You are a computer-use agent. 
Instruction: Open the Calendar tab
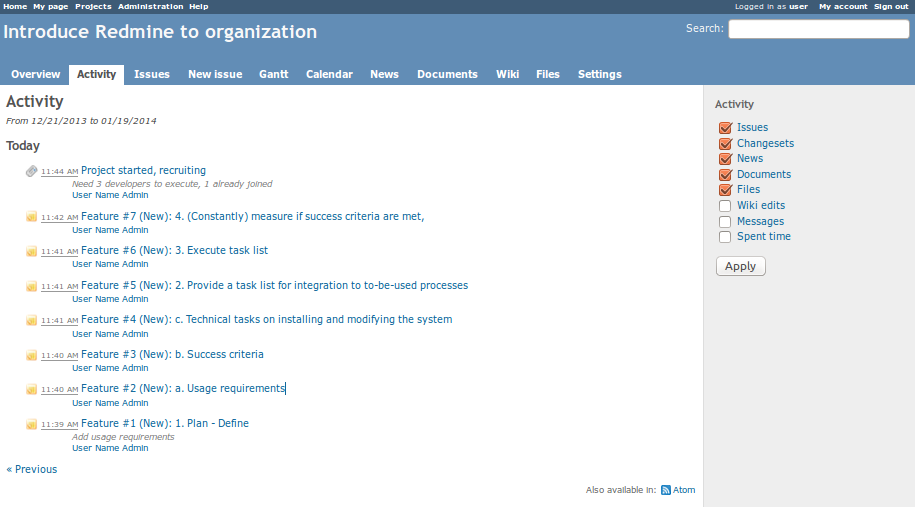[x=329, y=74]
